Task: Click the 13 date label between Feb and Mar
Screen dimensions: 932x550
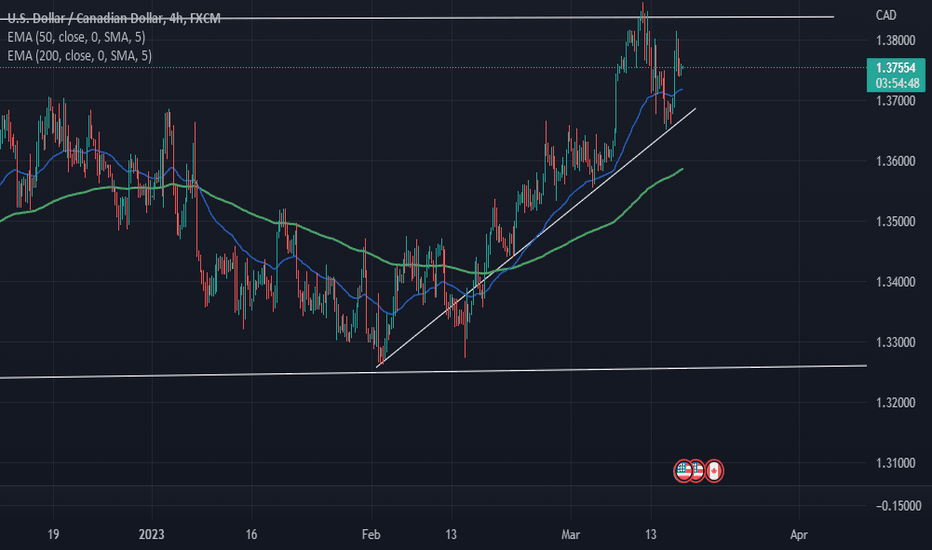Action: pyautogui.click(x=451, y=535)
